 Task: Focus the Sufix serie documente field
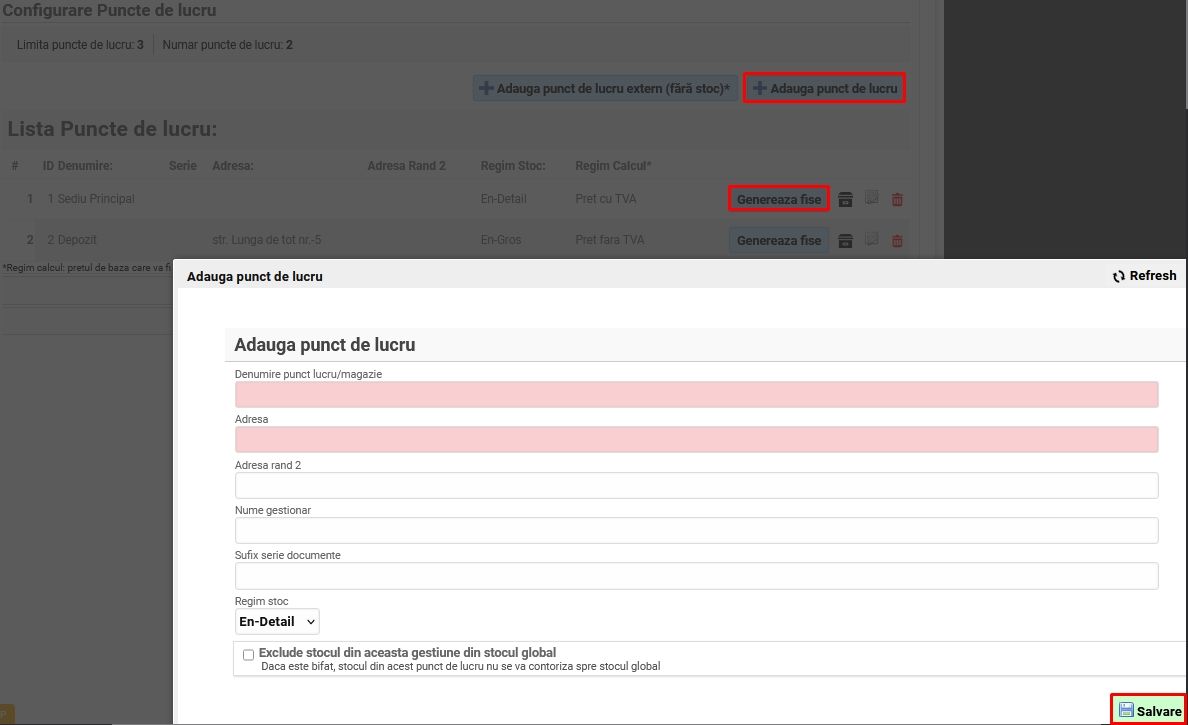tap(696, 575)
